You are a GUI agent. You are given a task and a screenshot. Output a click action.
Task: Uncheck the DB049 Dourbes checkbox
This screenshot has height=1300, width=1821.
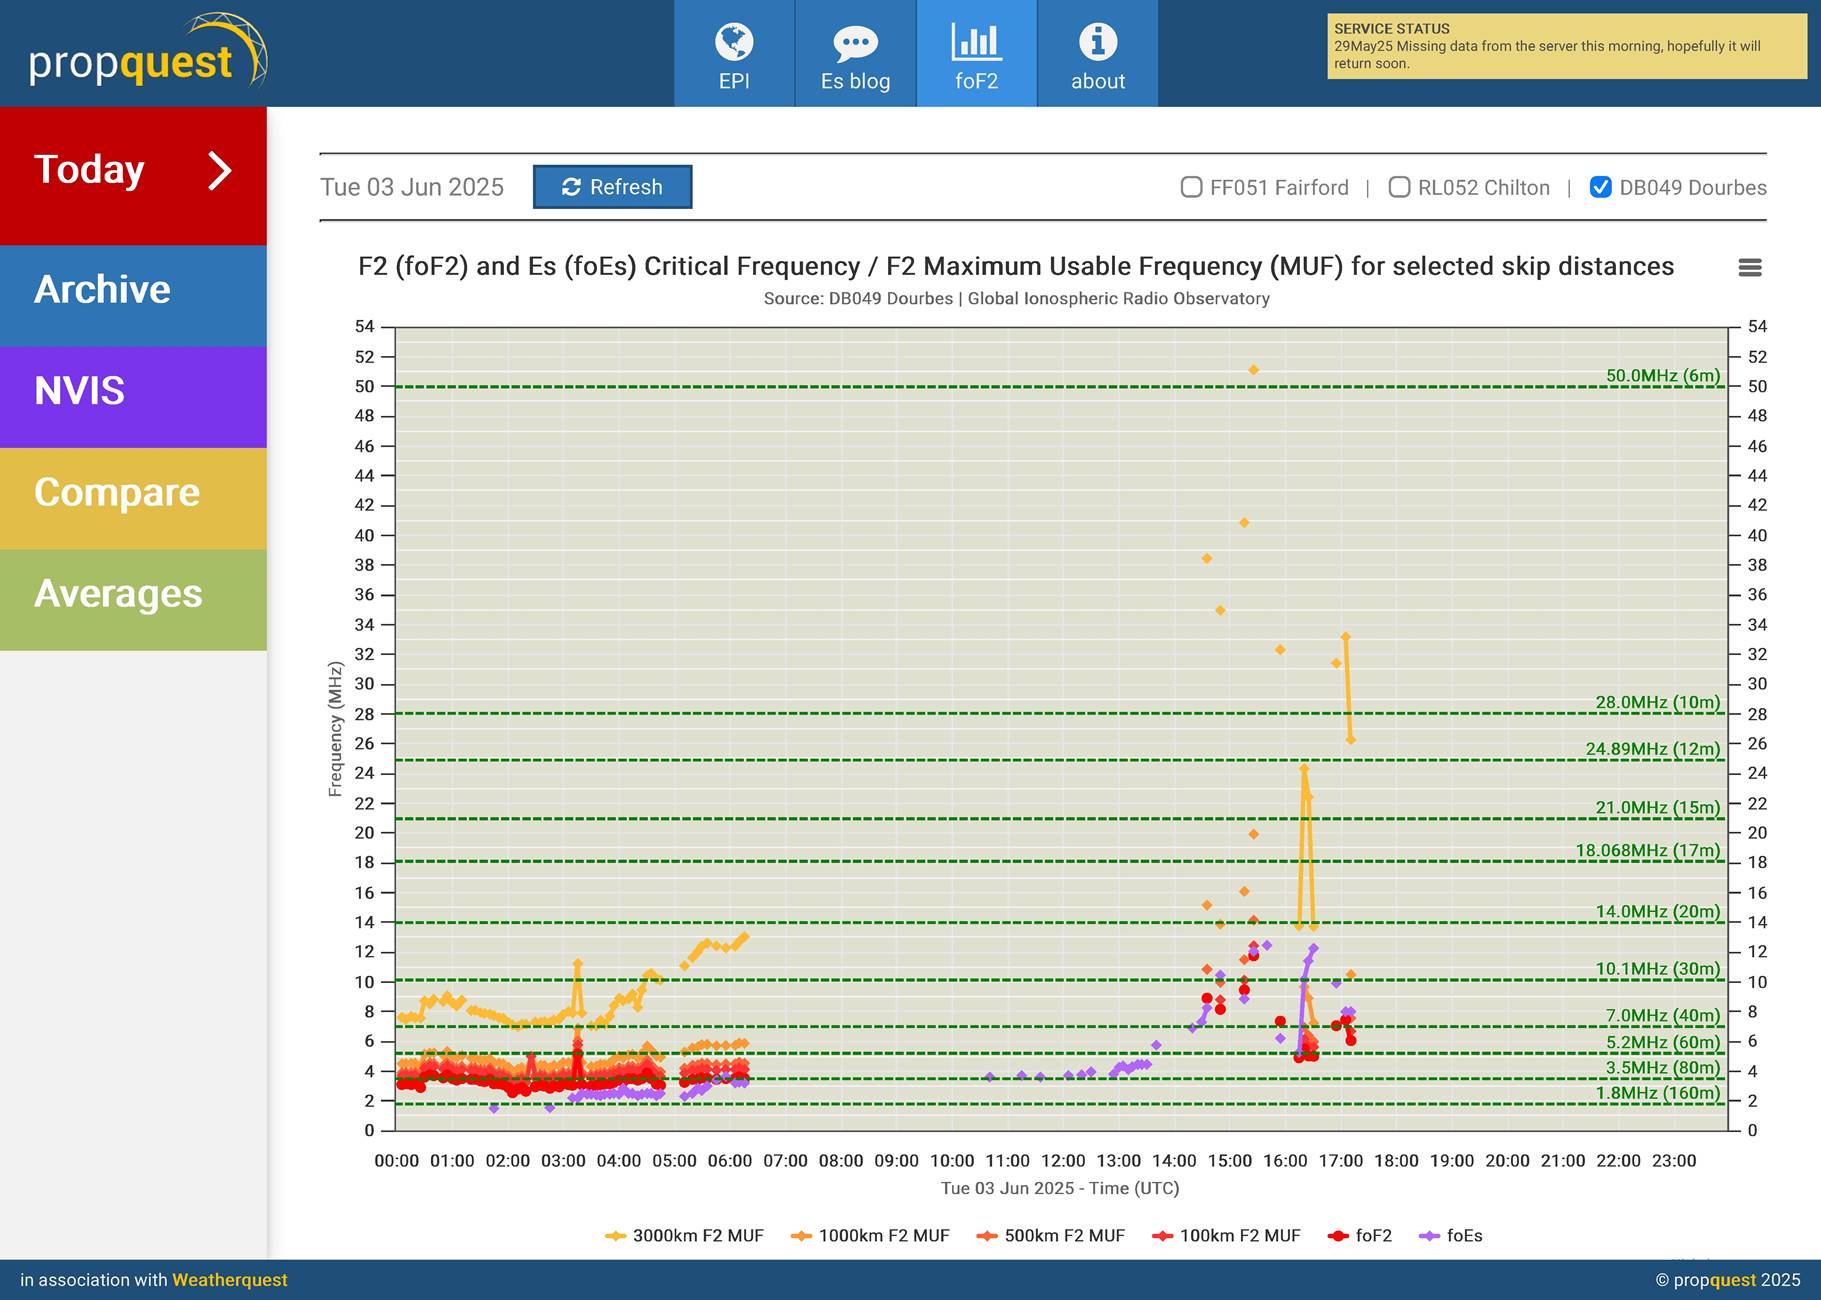pyautogui.click(x=1601, y=187)
